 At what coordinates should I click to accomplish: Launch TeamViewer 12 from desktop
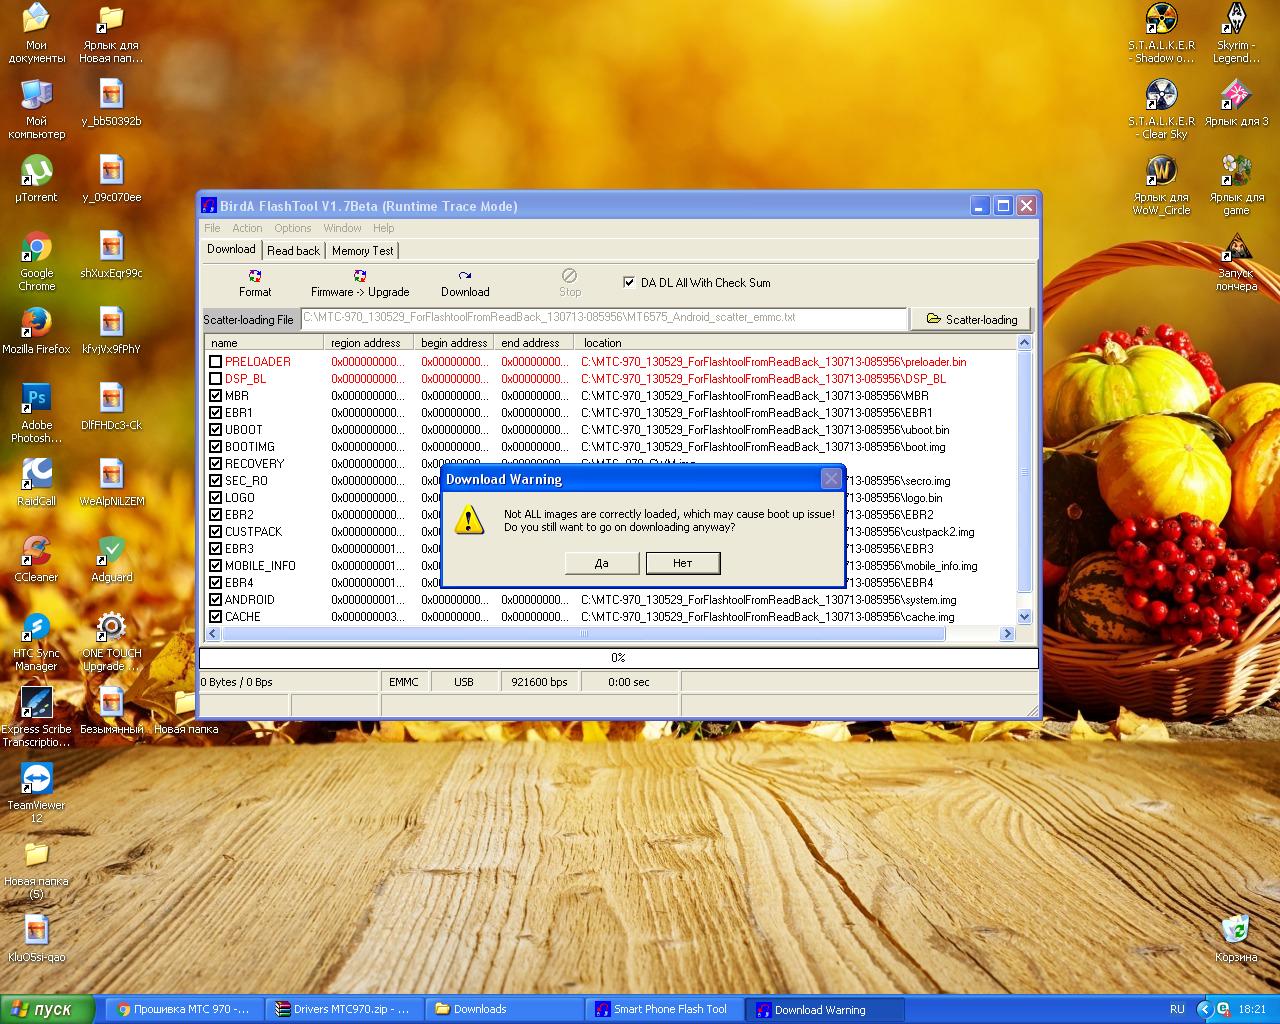(36, 779)
